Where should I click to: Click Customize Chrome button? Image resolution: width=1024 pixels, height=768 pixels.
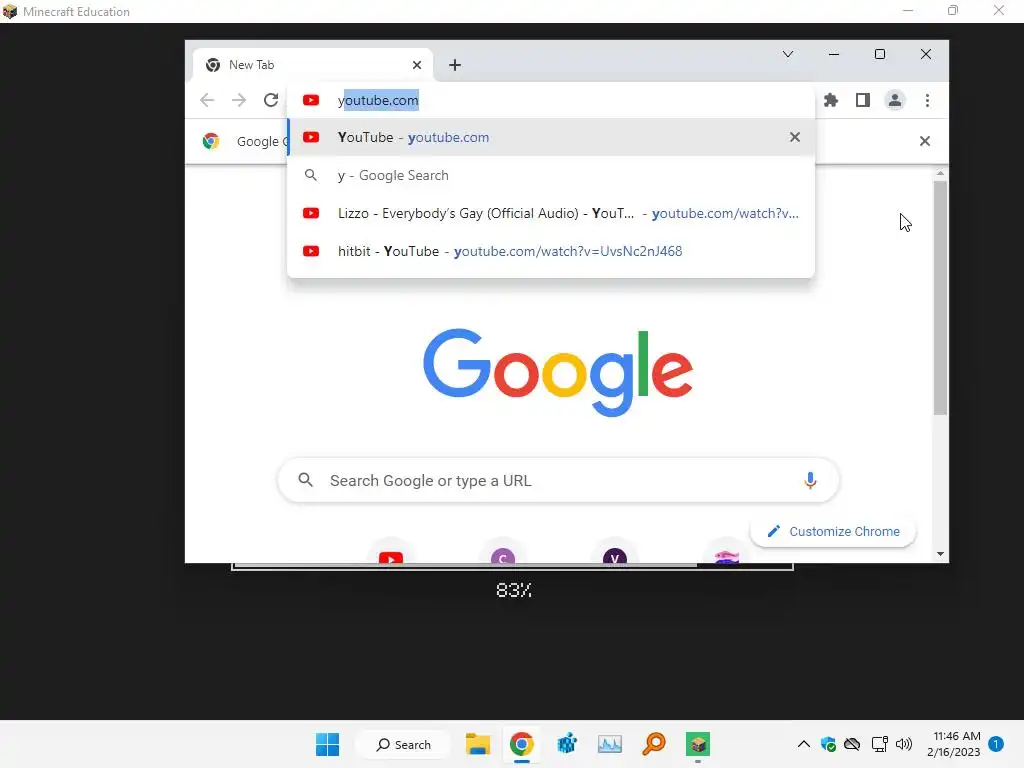833,532
